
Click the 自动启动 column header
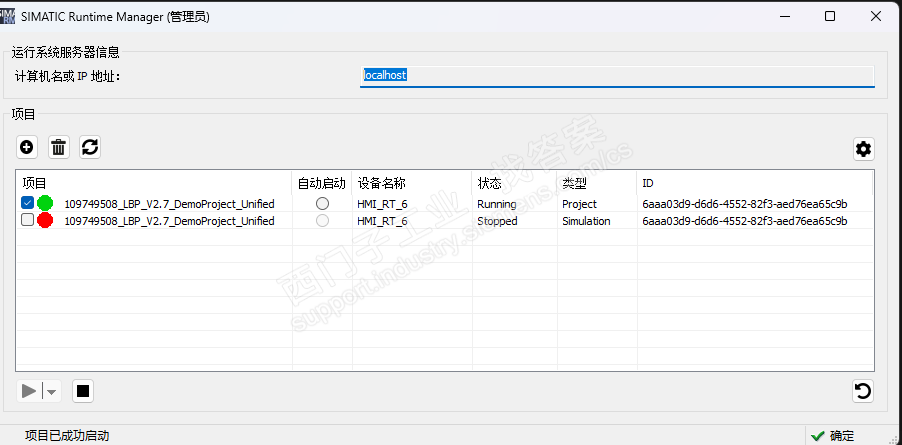[x=322, y=183]
